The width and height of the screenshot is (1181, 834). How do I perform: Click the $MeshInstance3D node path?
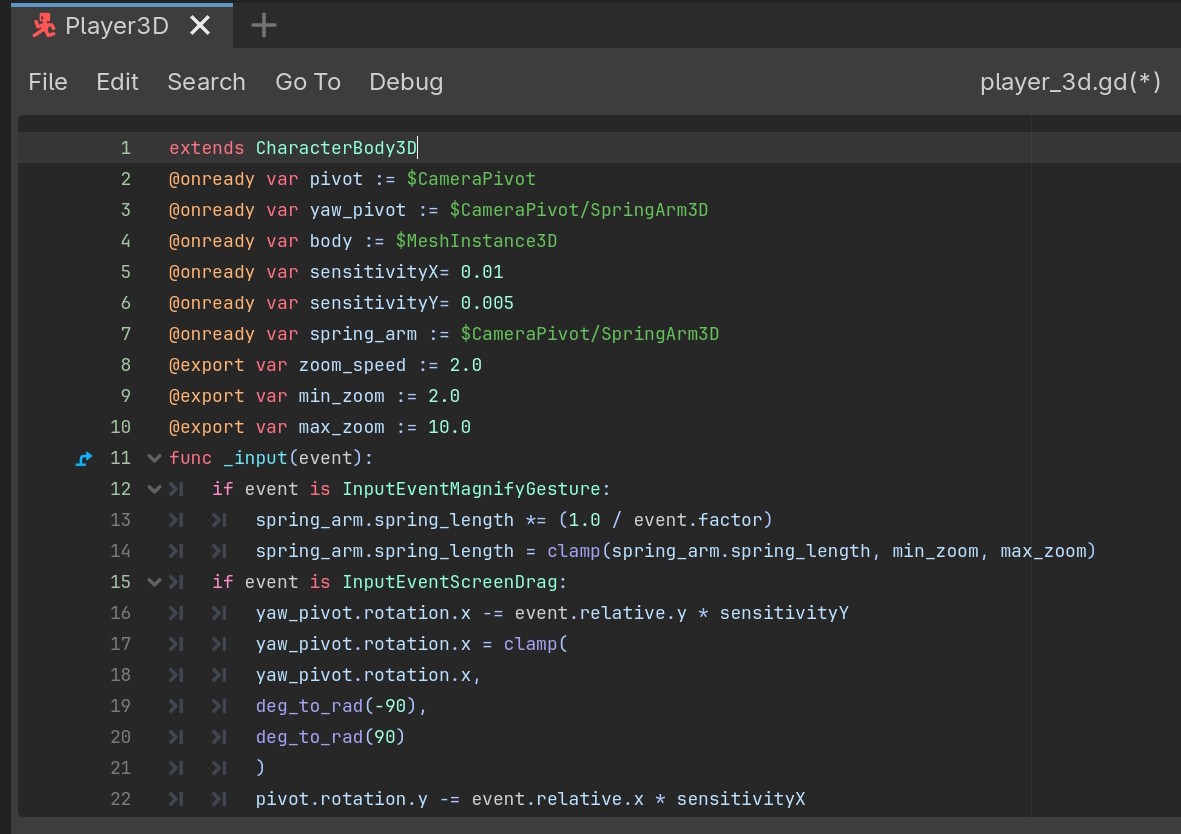[x=476, y=241]
